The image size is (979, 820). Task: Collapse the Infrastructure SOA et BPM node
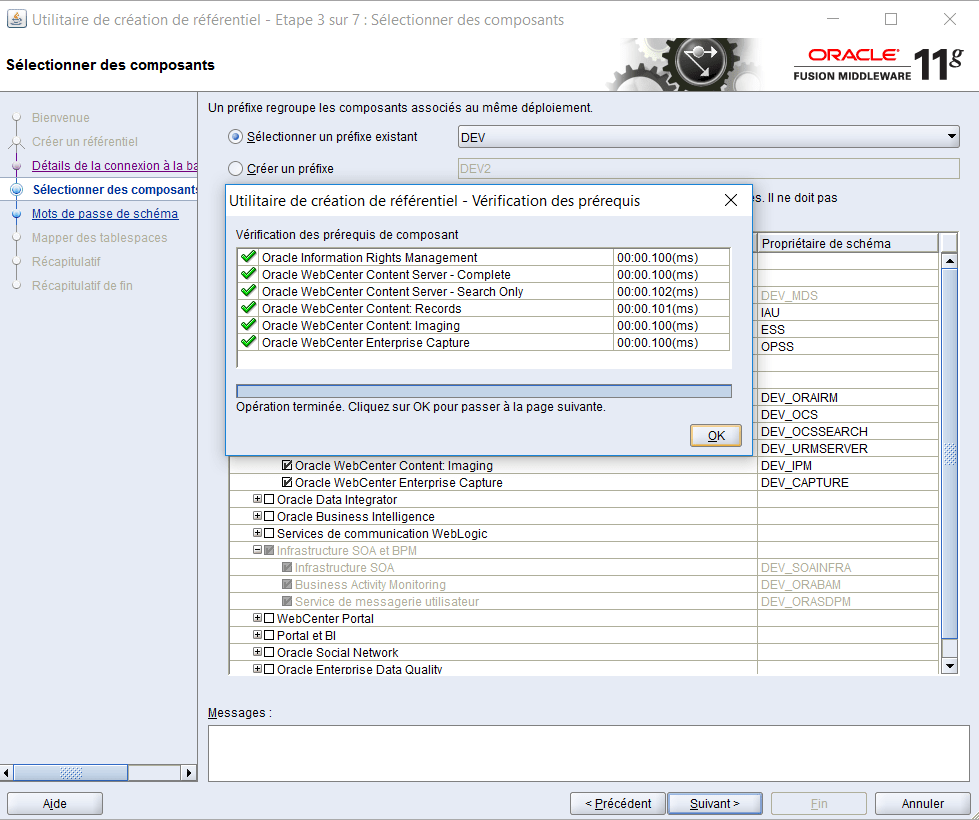click(x=257, y=551)
